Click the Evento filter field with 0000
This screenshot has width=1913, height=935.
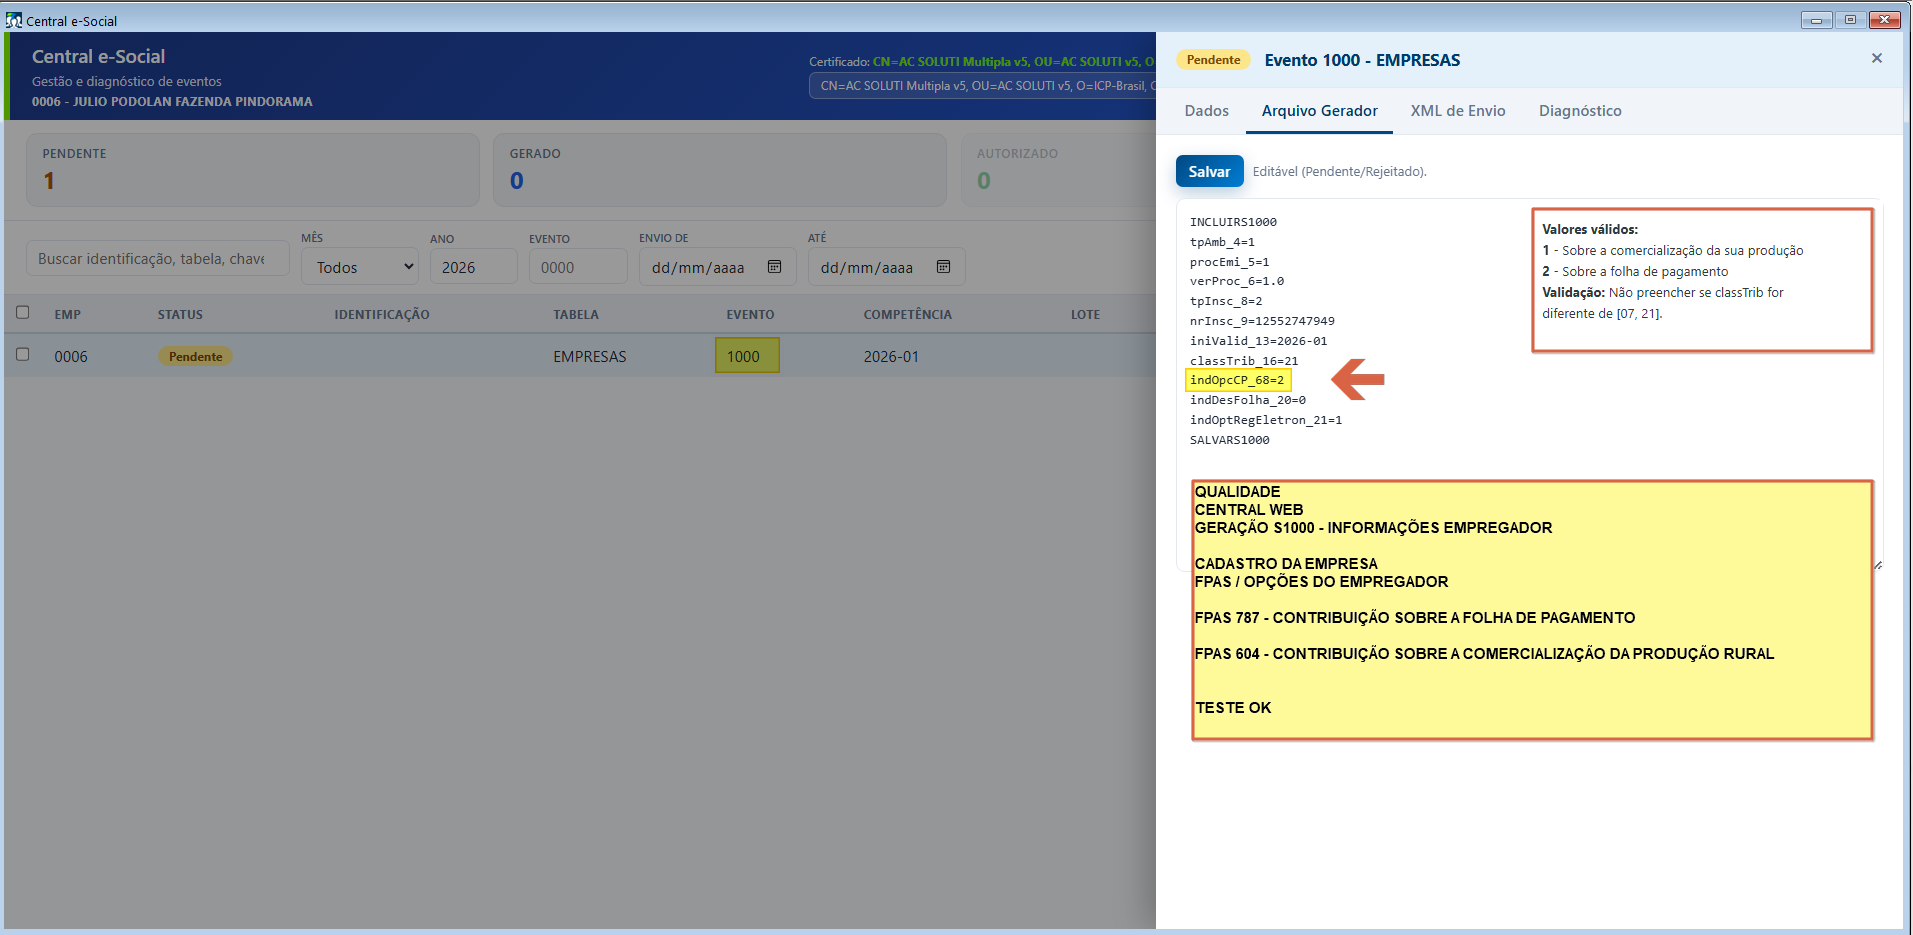tap(577, 267)
